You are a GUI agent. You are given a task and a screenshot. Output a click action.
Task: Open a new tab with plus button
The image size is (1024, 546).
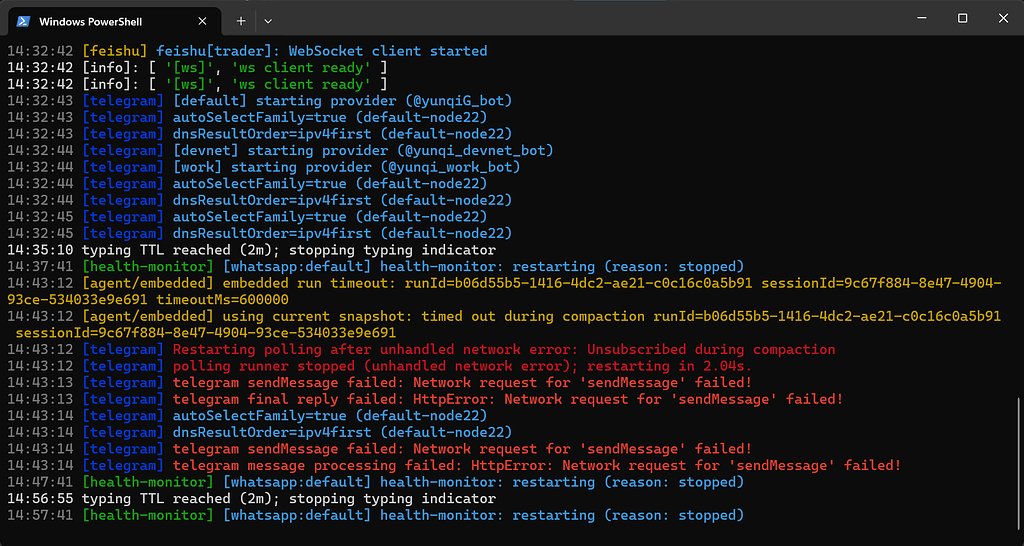241,21
